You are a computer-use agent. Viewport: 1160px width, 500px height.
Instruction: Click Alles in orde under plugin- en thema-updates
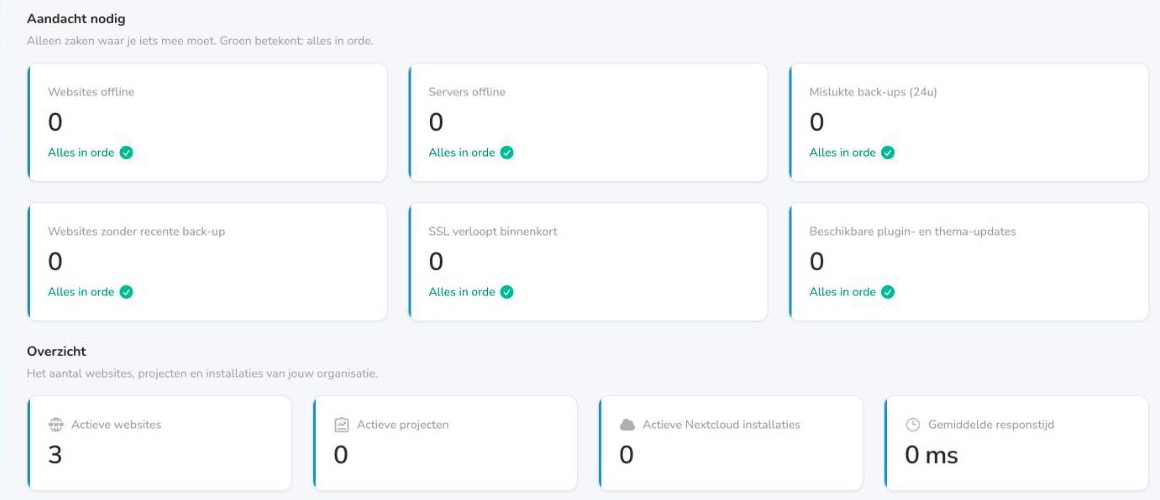[x=843, y=291]
